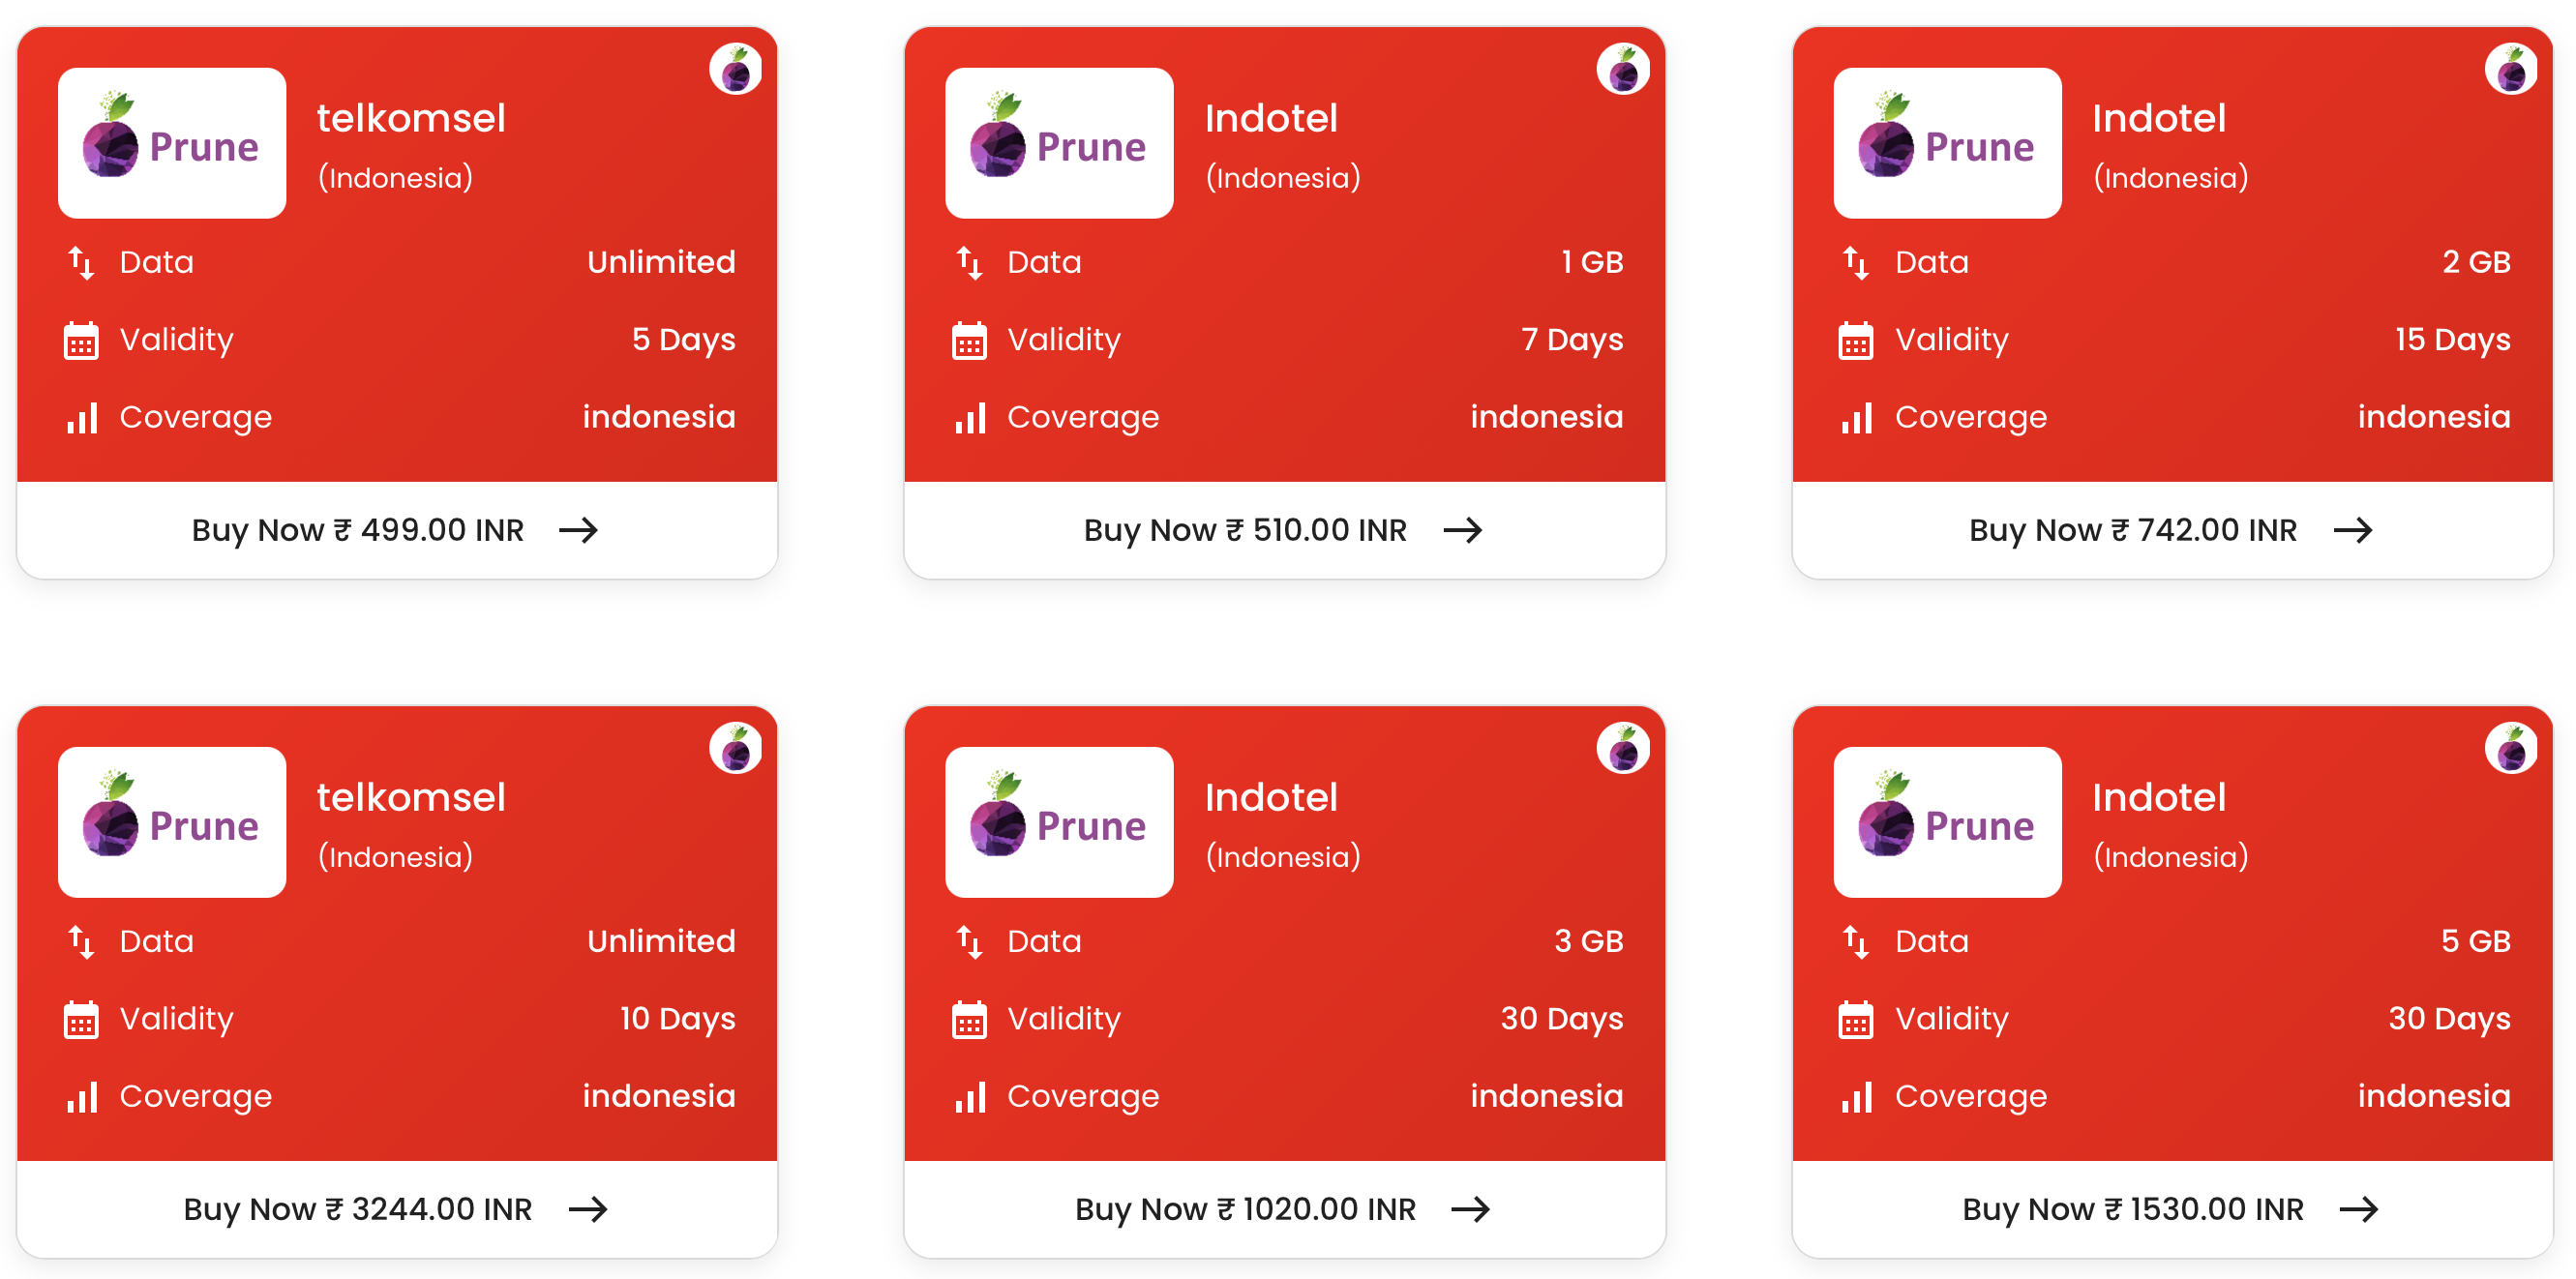The image size is (2576, 1279).
Task: Select Buy Now ₹ 3244.00 INR
Action: (396, 1209)
